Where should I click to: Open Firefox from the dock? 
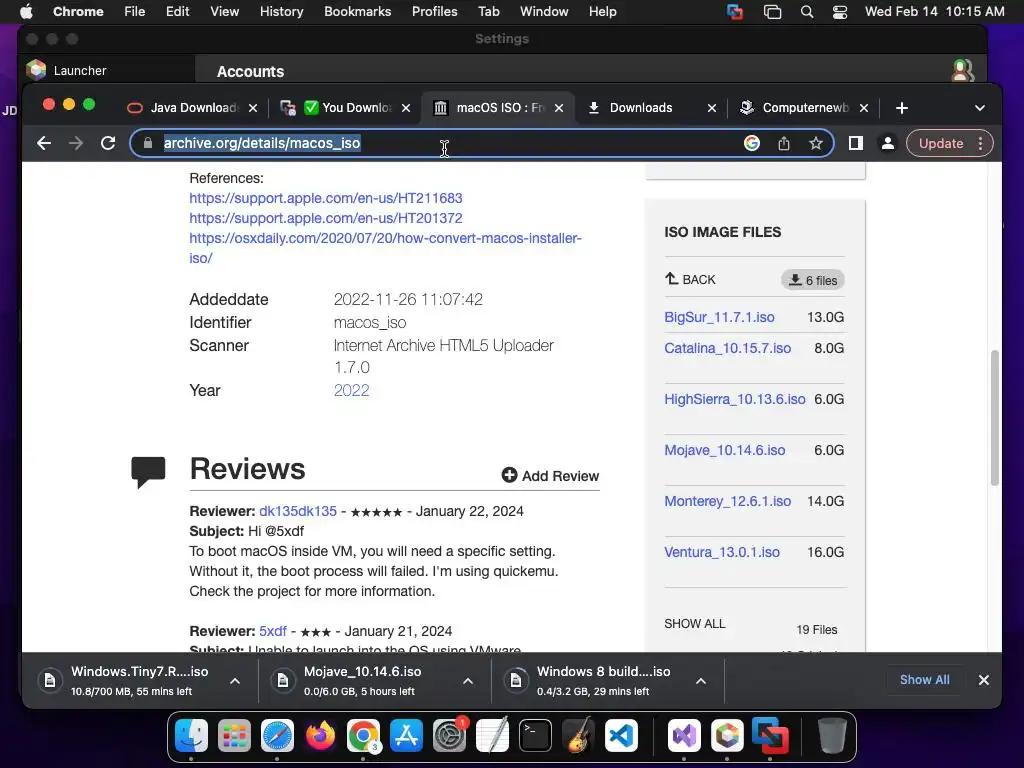(321, 735)
